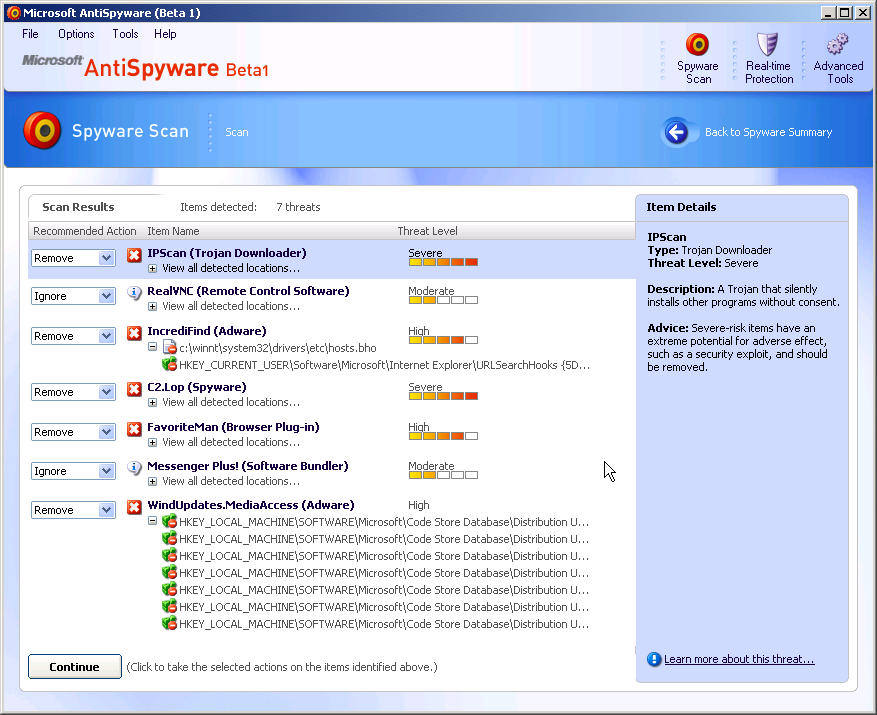Open Advanced Tools gears icon

(837, 44)
